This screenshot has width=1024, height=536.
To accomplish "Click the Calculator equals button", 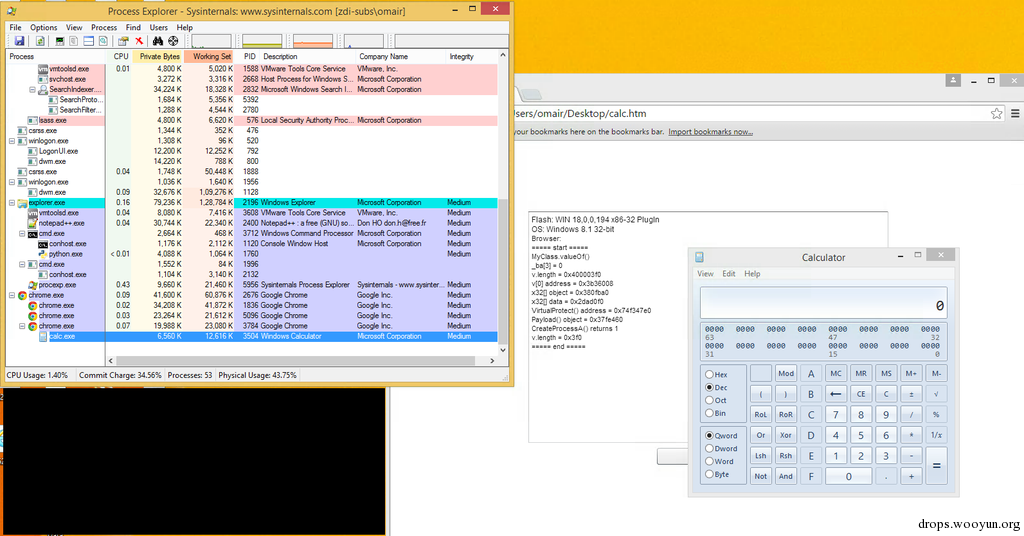I will [x=936, y=465].
